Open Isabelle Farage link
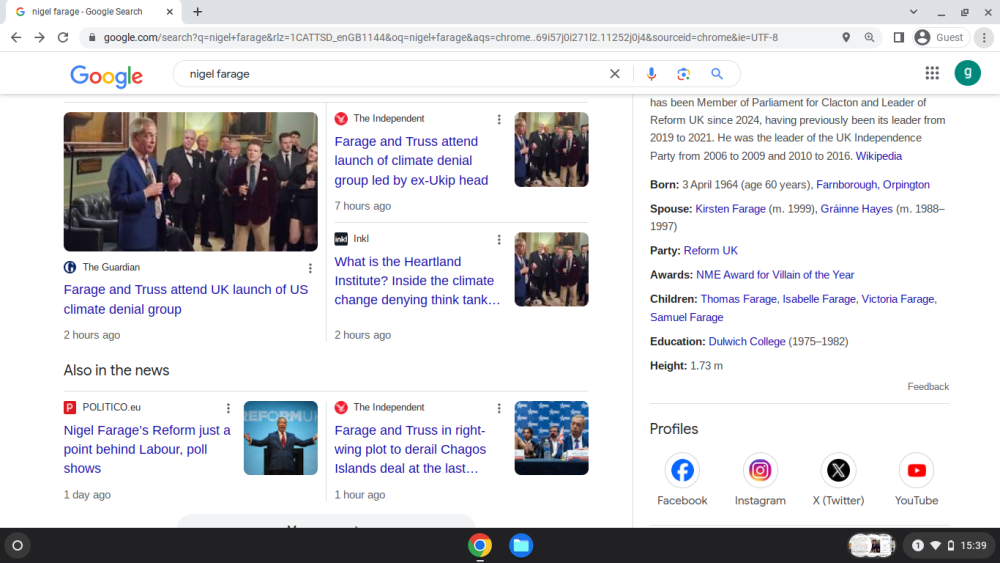 (x=820, y=299)
